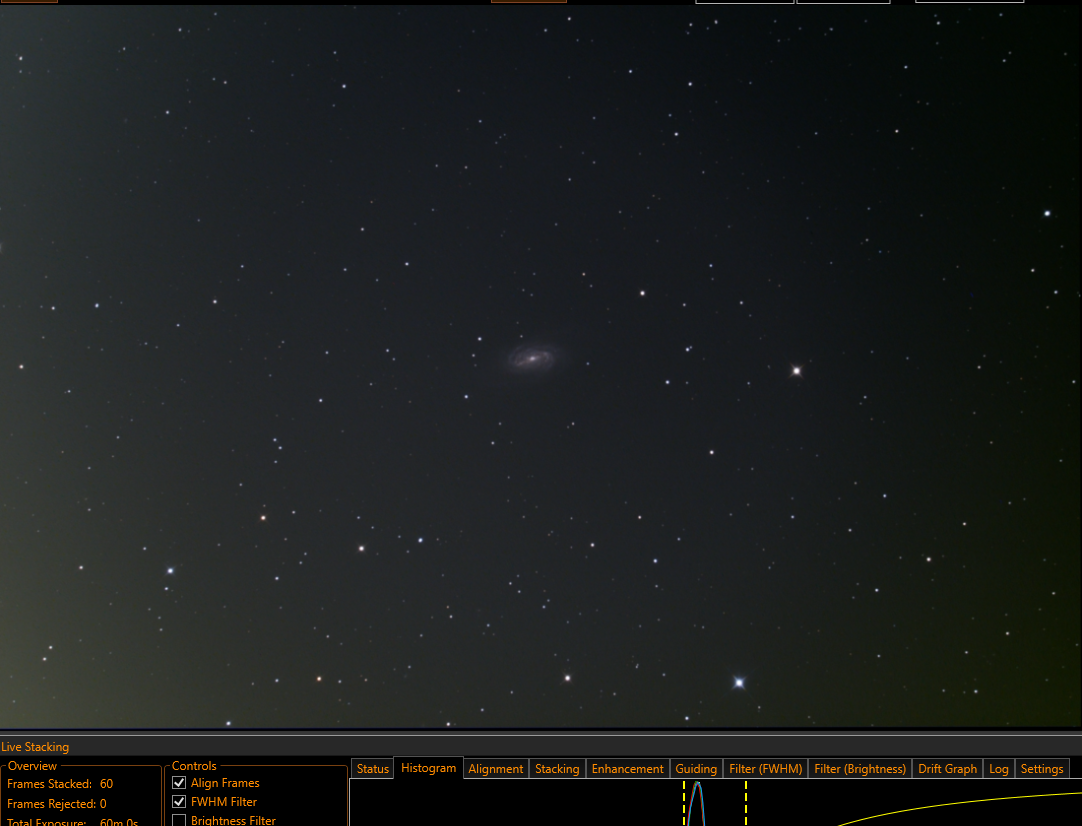This screenshot has width=1082, height=826.
Task: Click the Frames Stacked: 60 value
Action: (106, 784)
